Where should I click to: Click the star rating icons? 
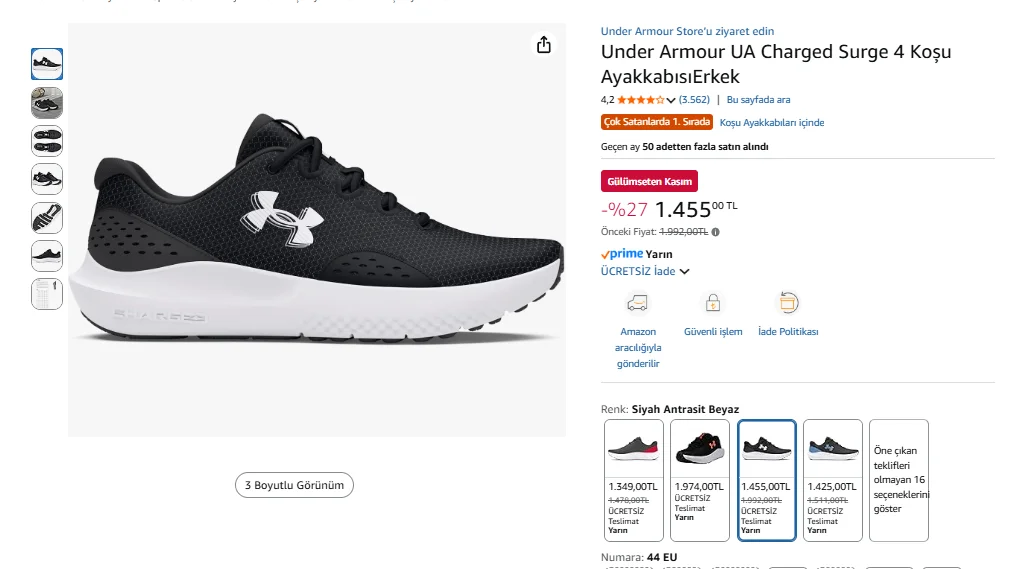pyautogui.click(x=640, y=100)
